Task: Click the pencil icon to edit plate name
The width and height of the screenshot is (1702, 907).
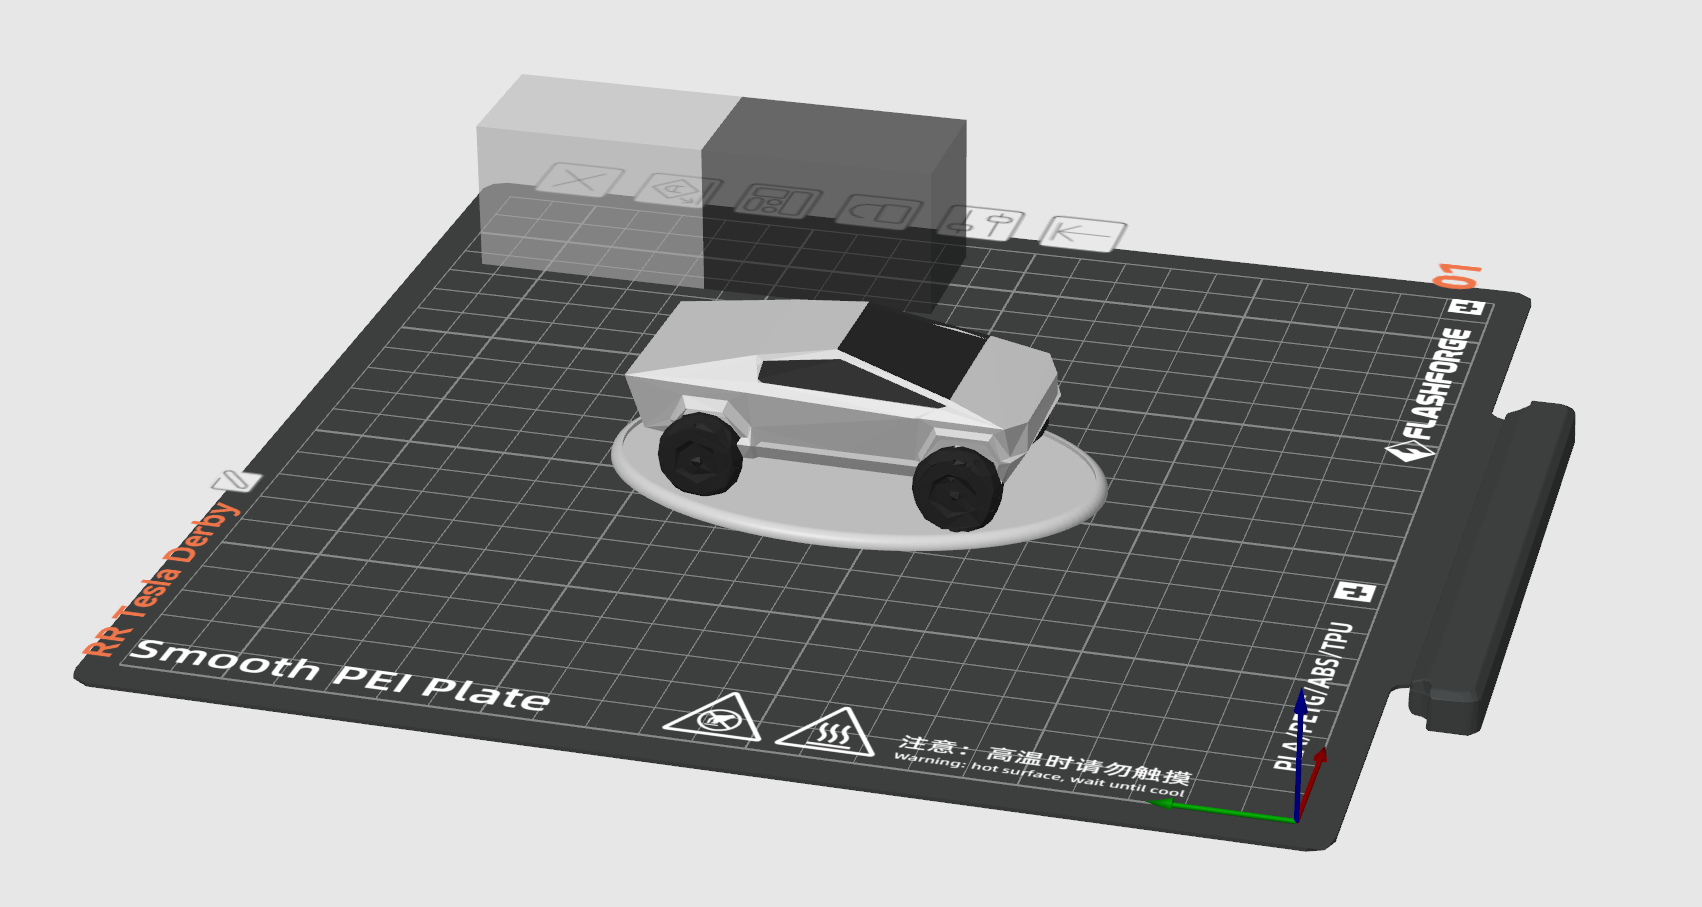Action: 236,481
